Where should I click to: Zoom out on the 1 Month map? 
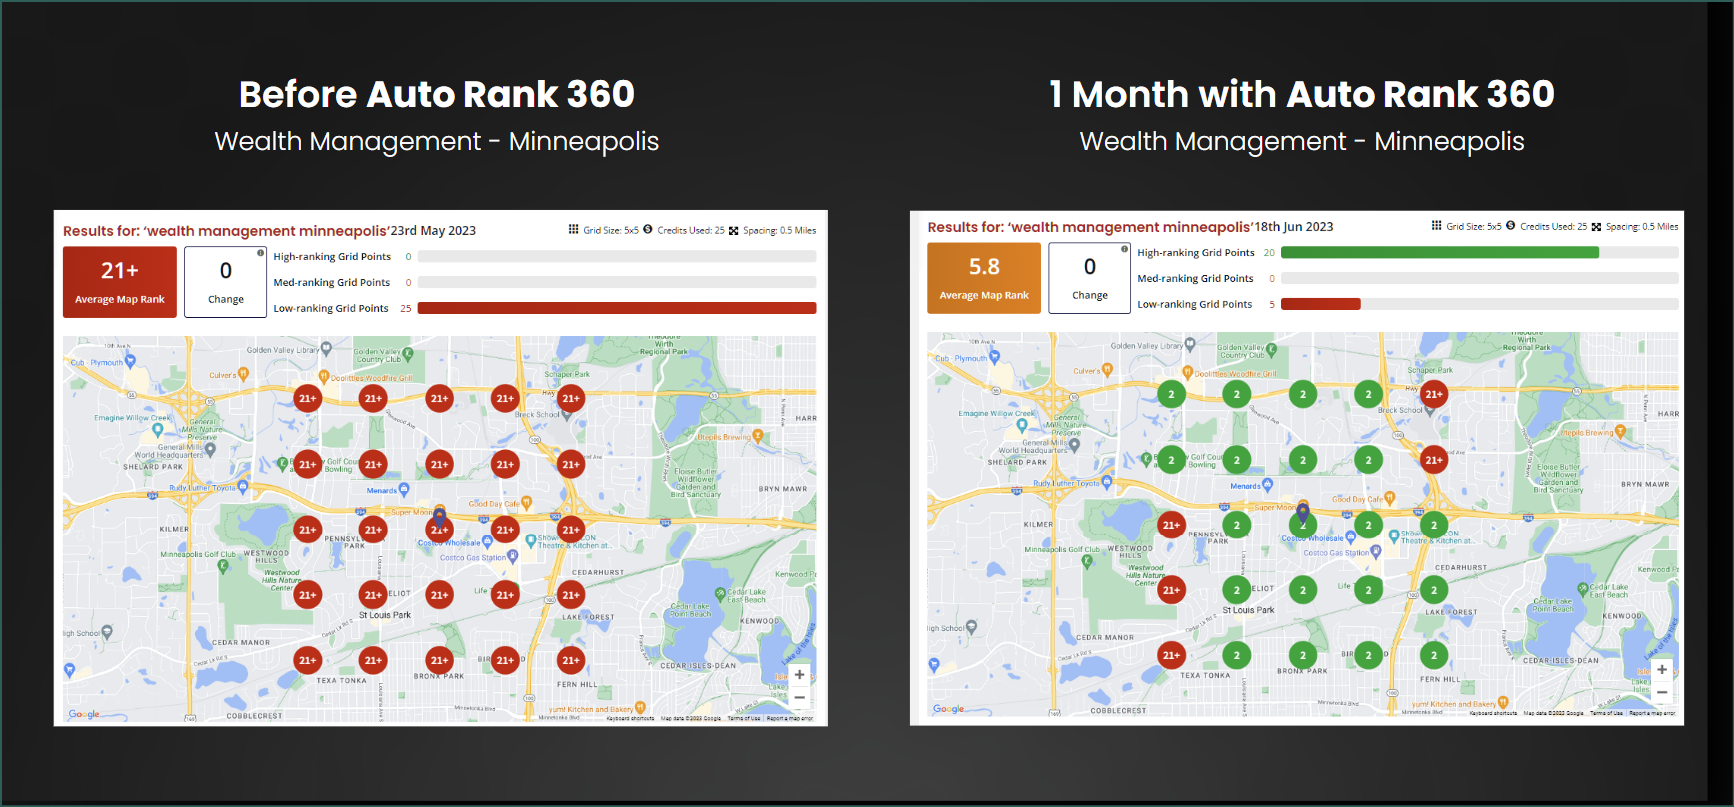tap(1662, 692)
